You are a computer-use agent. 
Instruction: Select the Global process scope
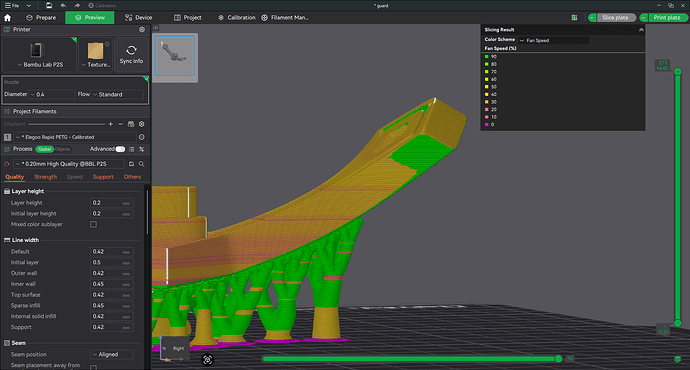point(44,149)
